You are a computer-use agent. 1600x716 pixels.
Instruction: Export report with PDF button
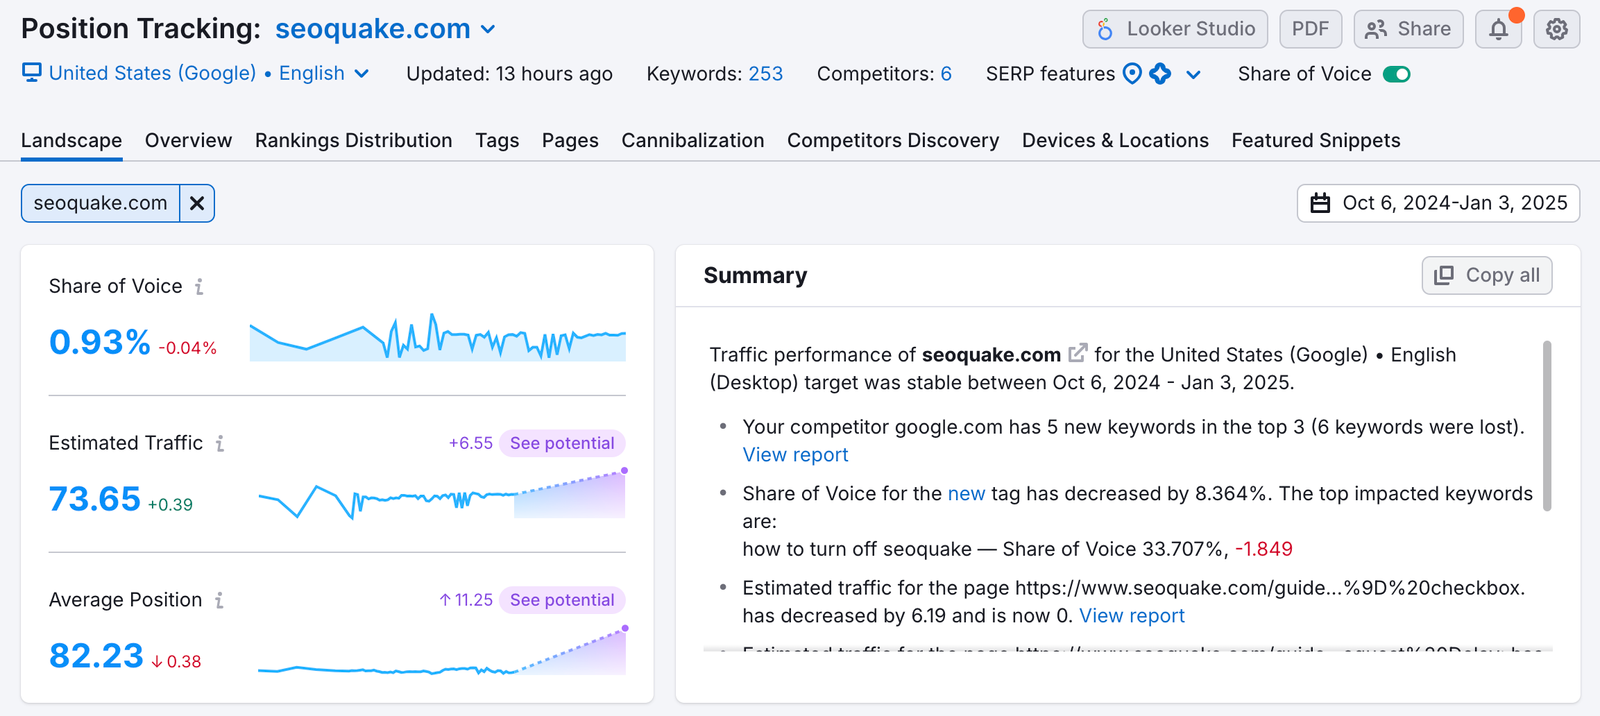1310,29
